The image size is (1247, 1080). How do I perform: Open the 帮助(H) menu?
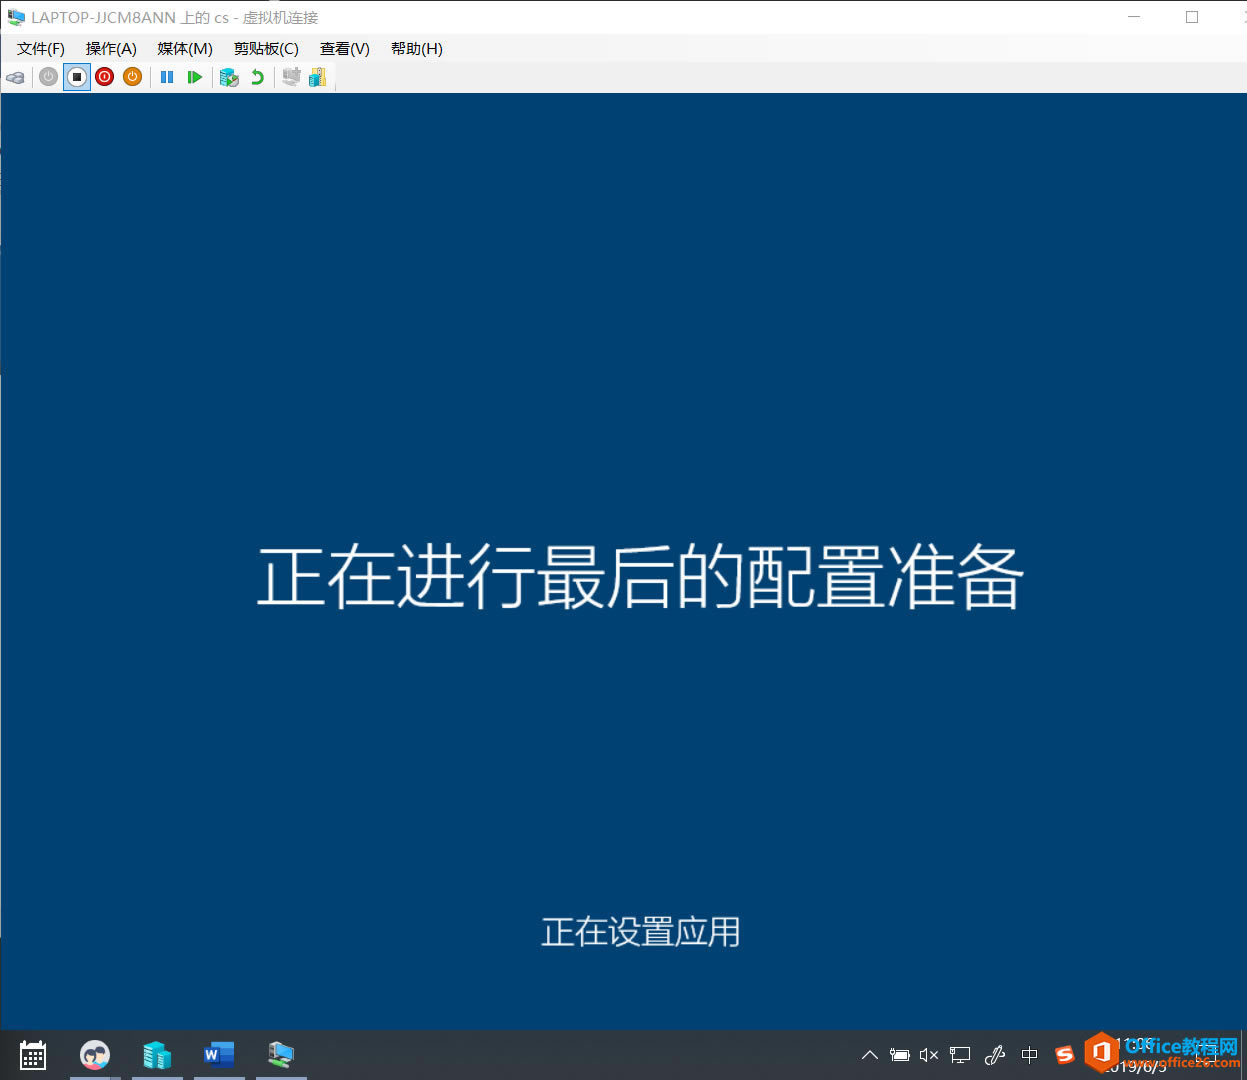pyautogui.click(x=417, y=49)
